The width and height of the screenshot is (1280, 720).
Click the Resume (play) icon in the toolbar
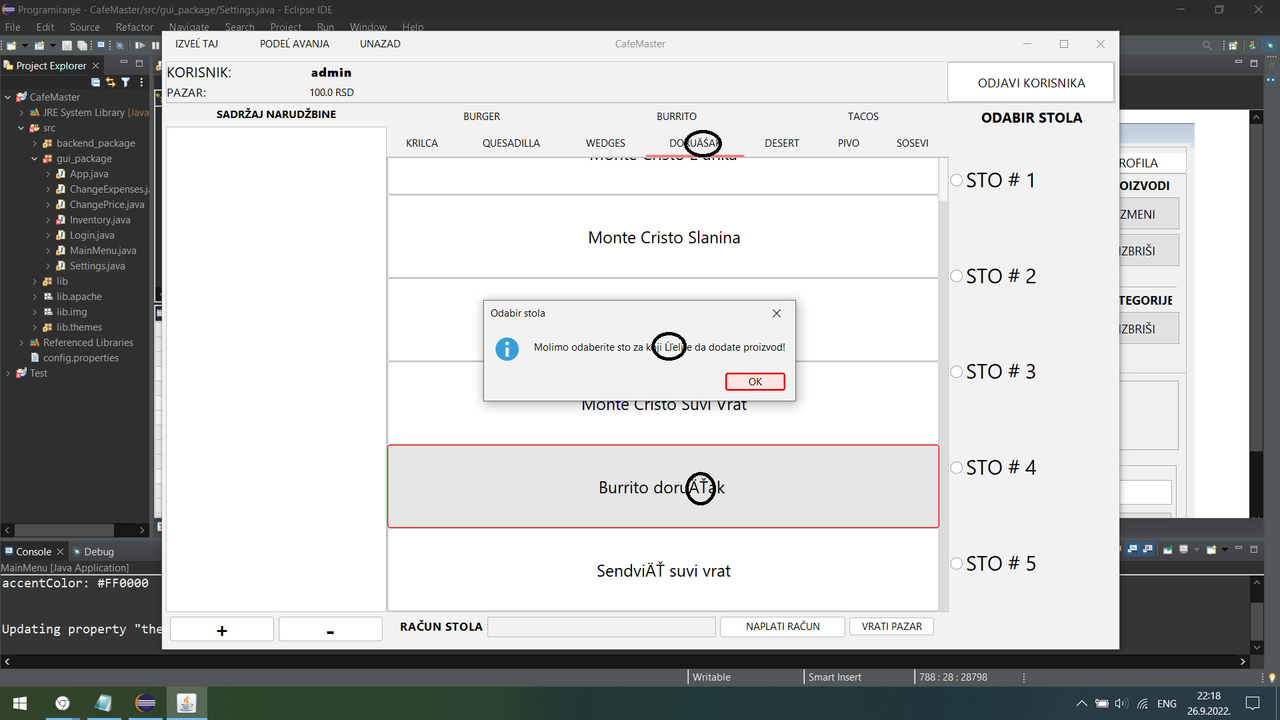tap(141, 44)
